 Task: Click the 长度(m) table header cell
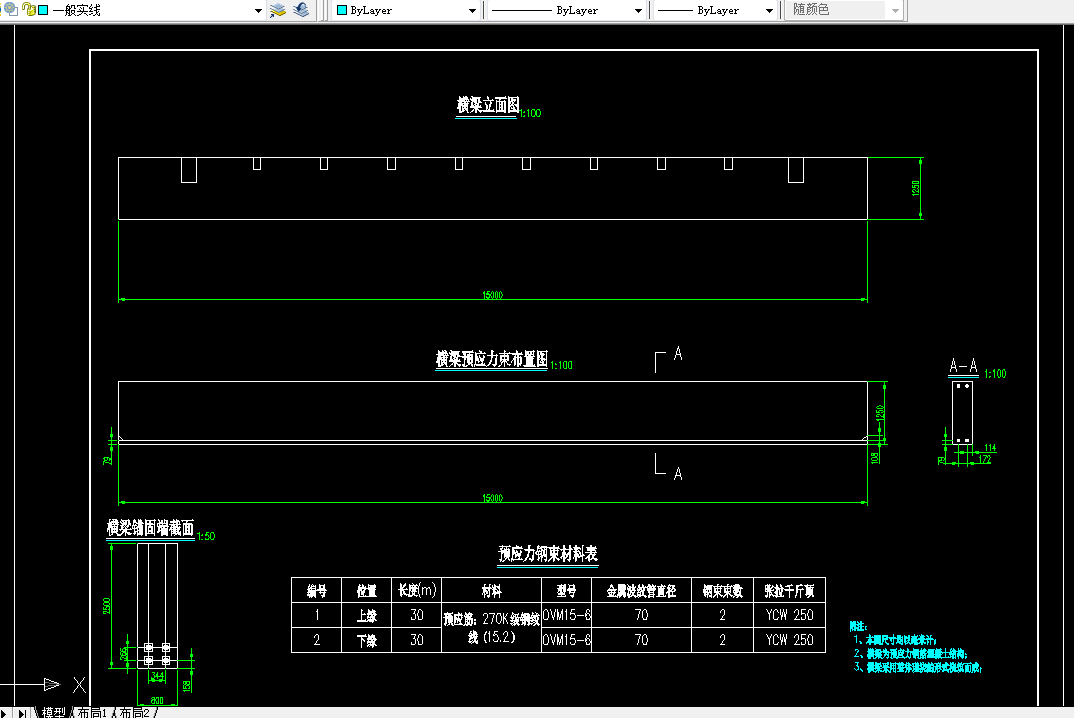pos(416,591)
